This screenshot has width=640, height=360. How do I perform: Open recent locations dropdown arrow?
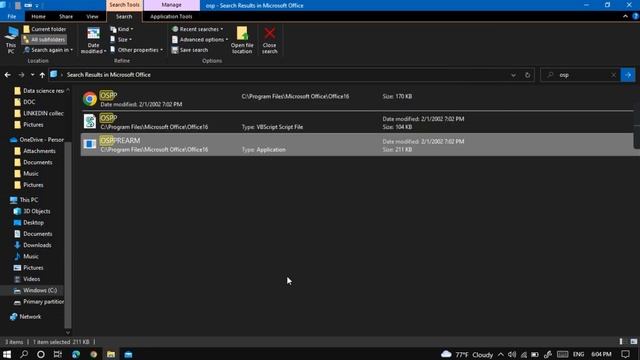click(33, 75)
